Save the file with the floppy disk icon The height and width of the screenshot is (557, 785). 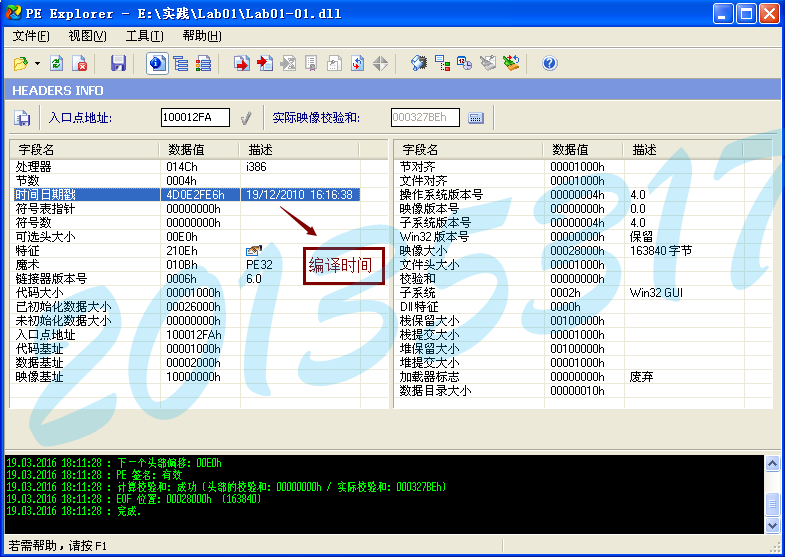tap(118, 64)
